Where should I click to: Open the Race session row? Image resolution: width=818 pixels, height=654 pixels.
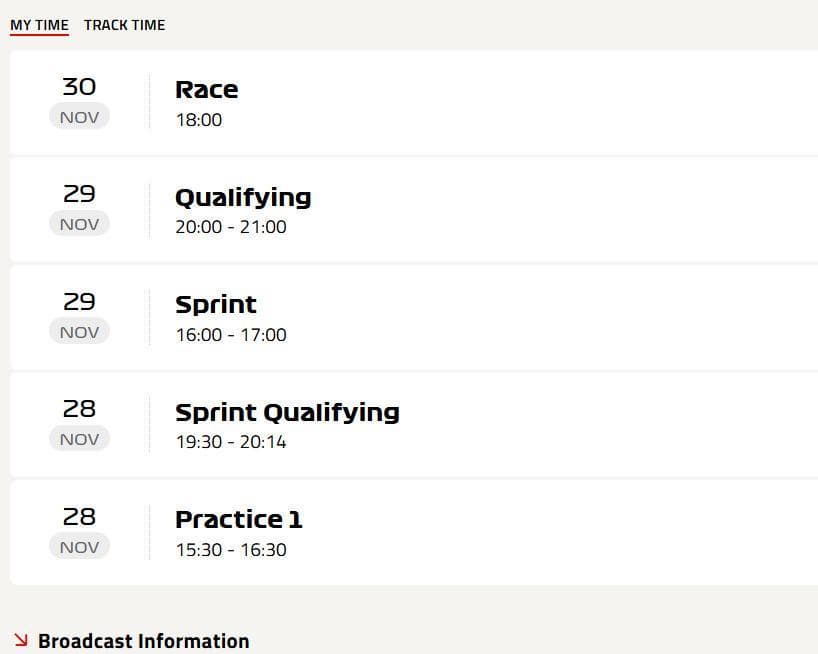point(206,90)
